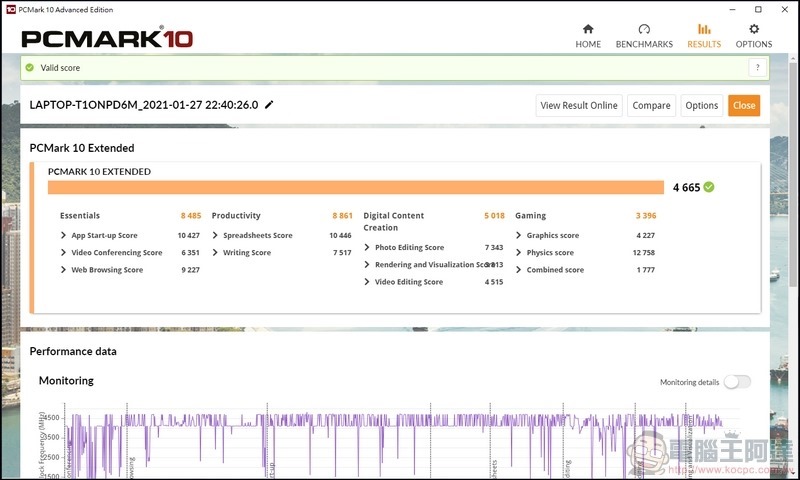This screenshot has width=800, height=480.
Task: Click the overall score 4 665
Action: point(686,188)
